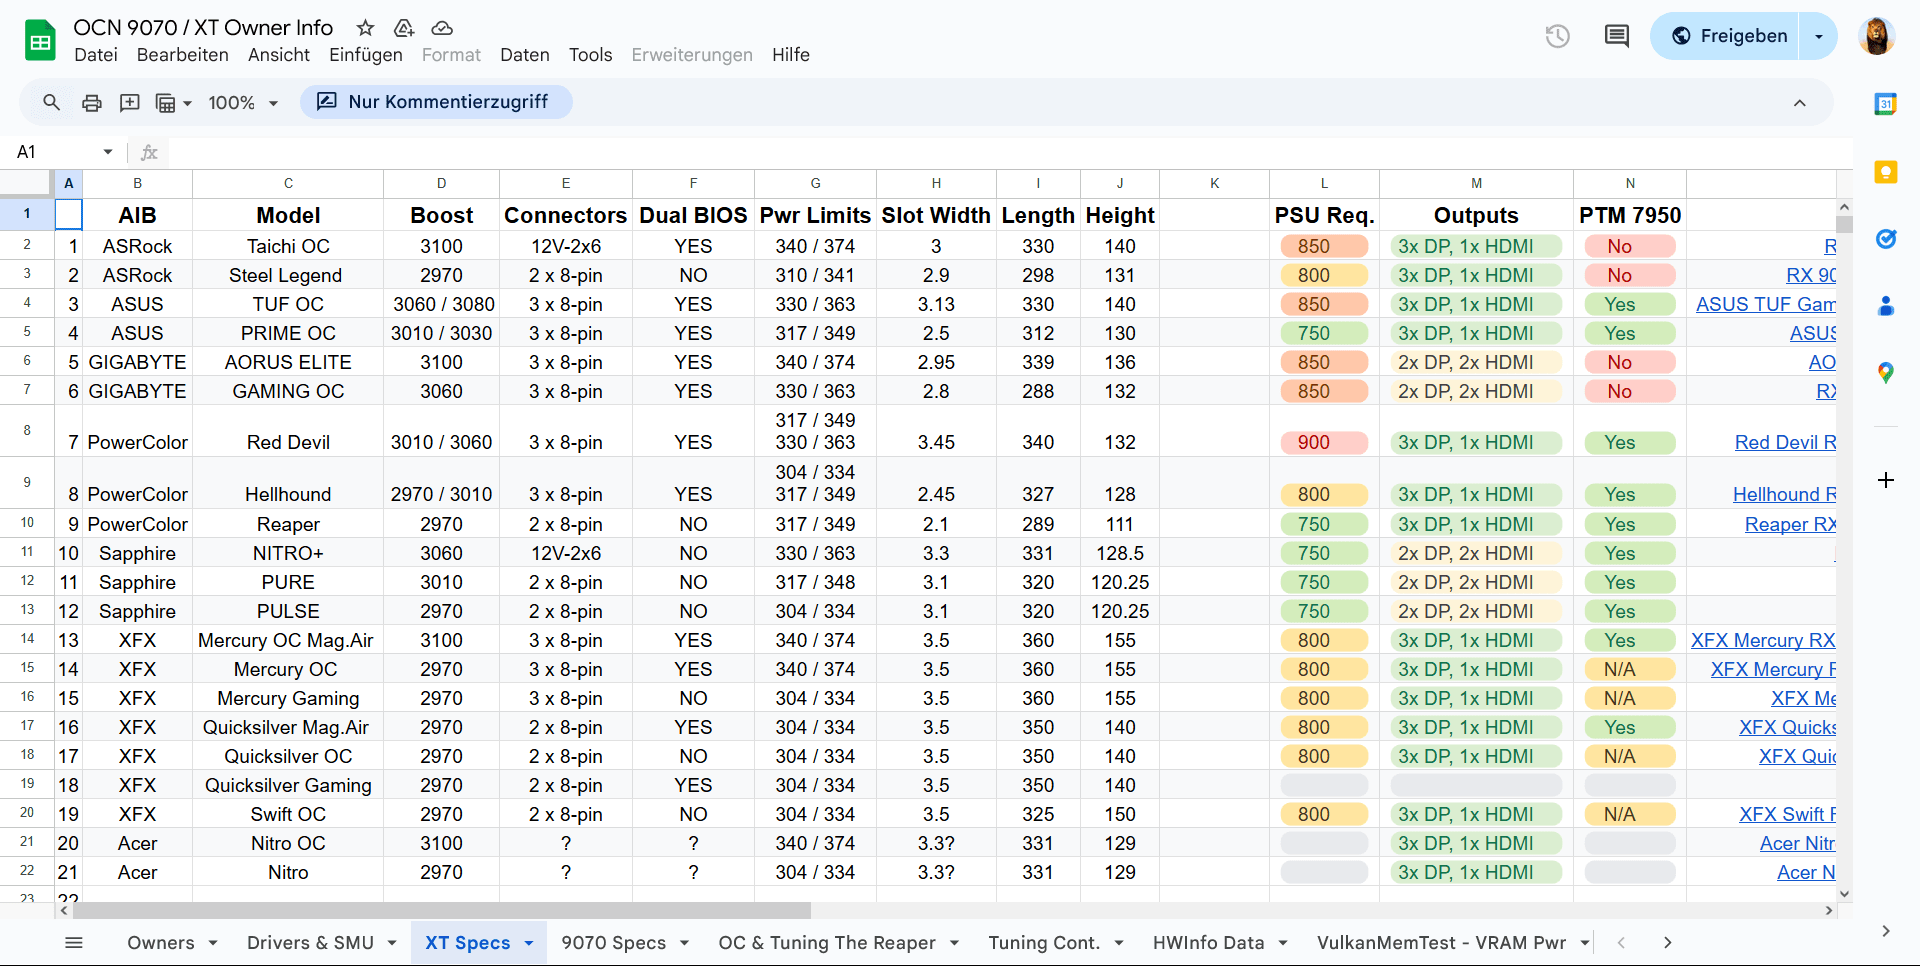
Task: Open the name box dropdown arrow
Action: pyautogui.click(x=108, y=152)
